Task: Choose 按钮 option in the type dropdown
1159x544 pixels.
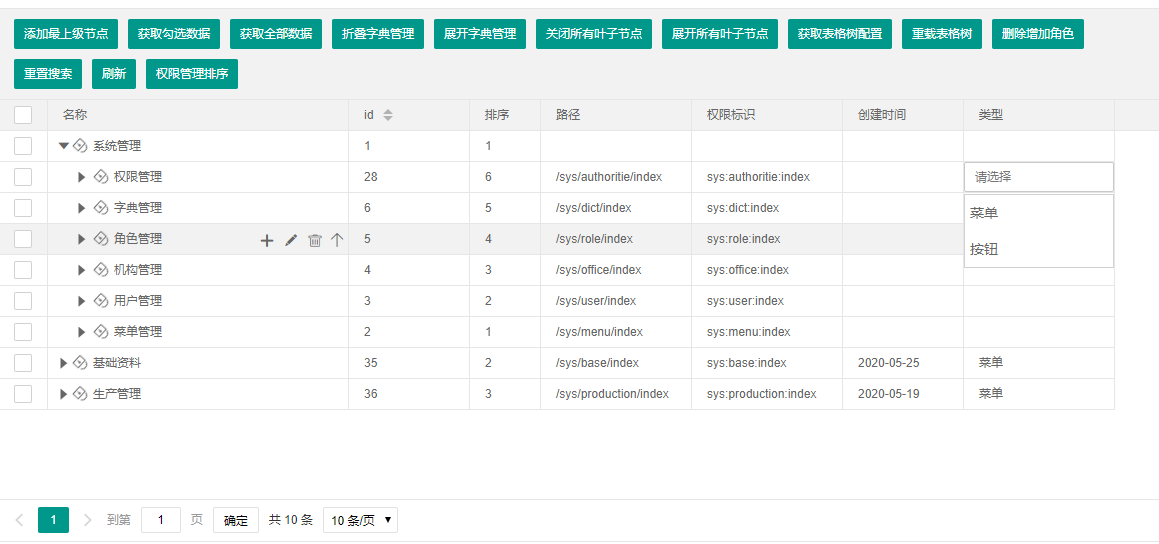Action: [984, 249]
